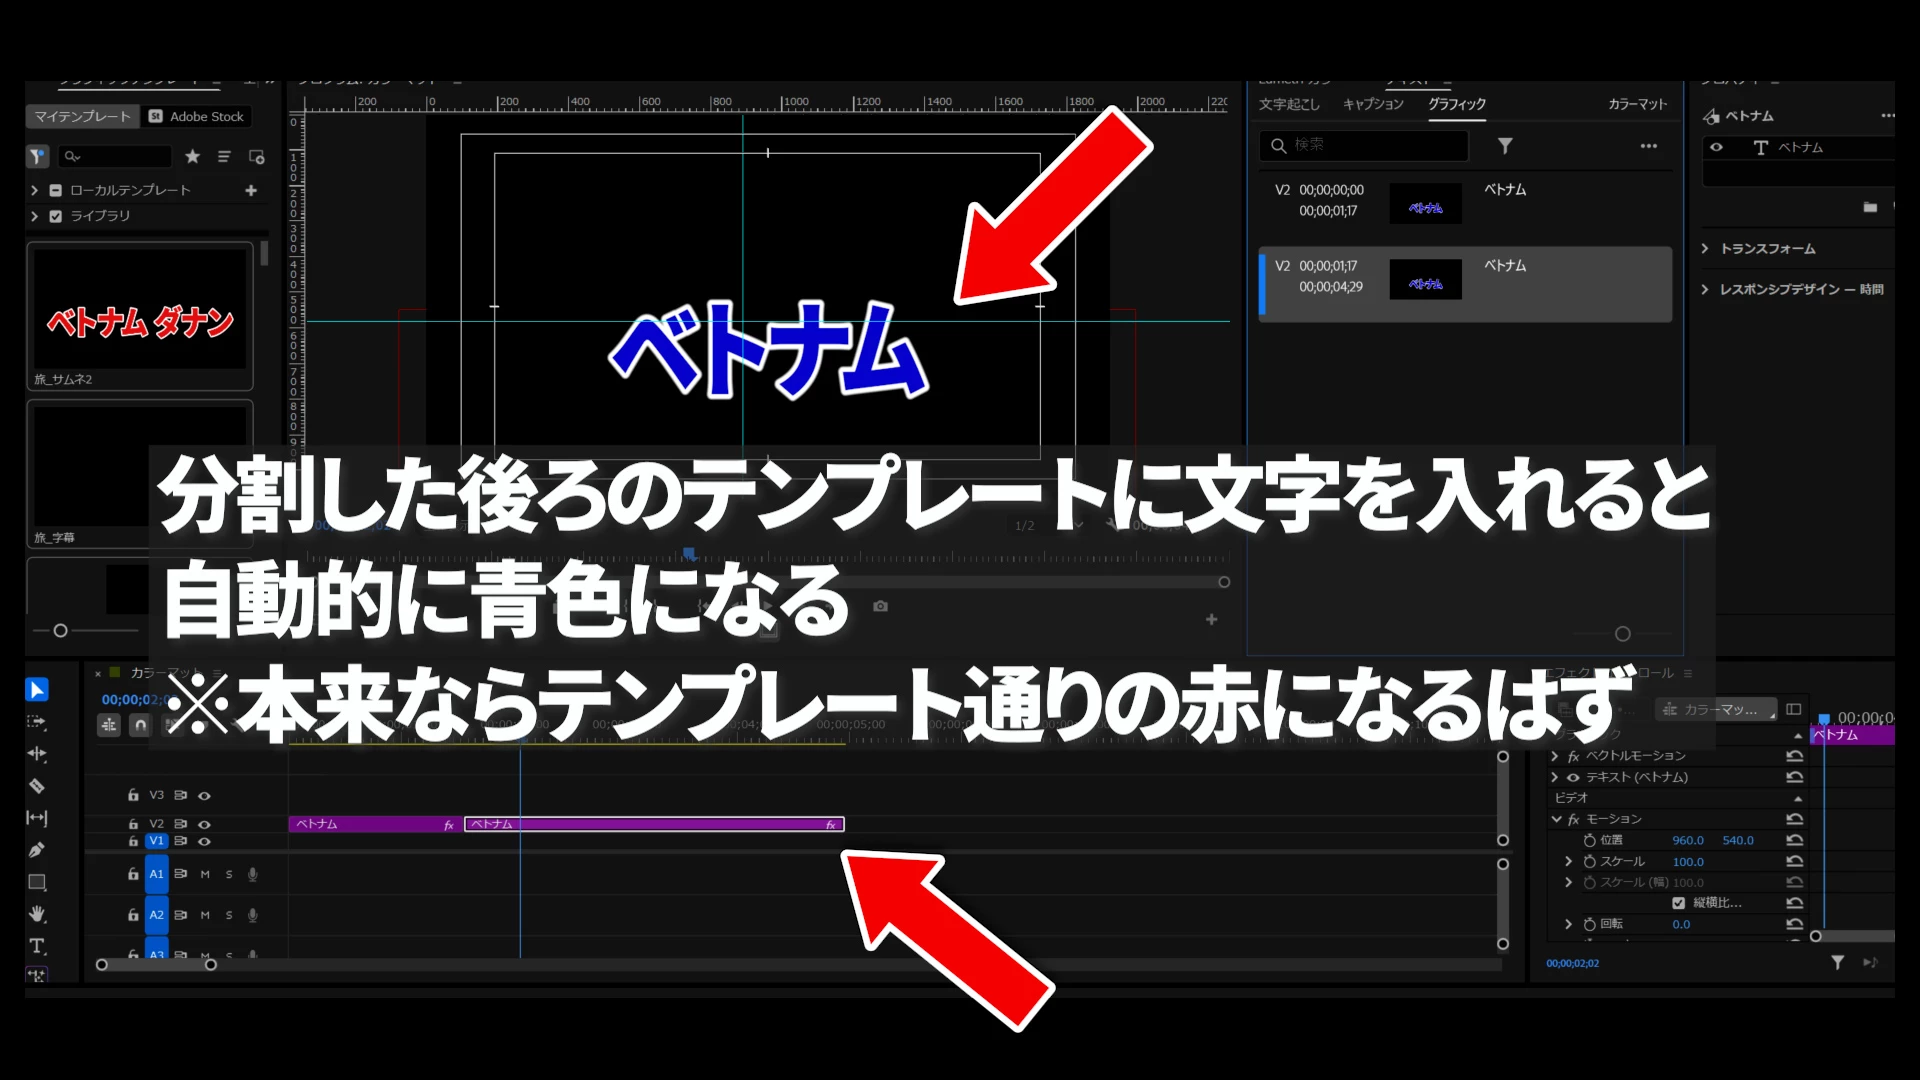Select second ベトナム graphic entry at 00;00;01;17
Image resolution: width=1920 pixels, height=1080 pixels.
[x=1465, y=284]
